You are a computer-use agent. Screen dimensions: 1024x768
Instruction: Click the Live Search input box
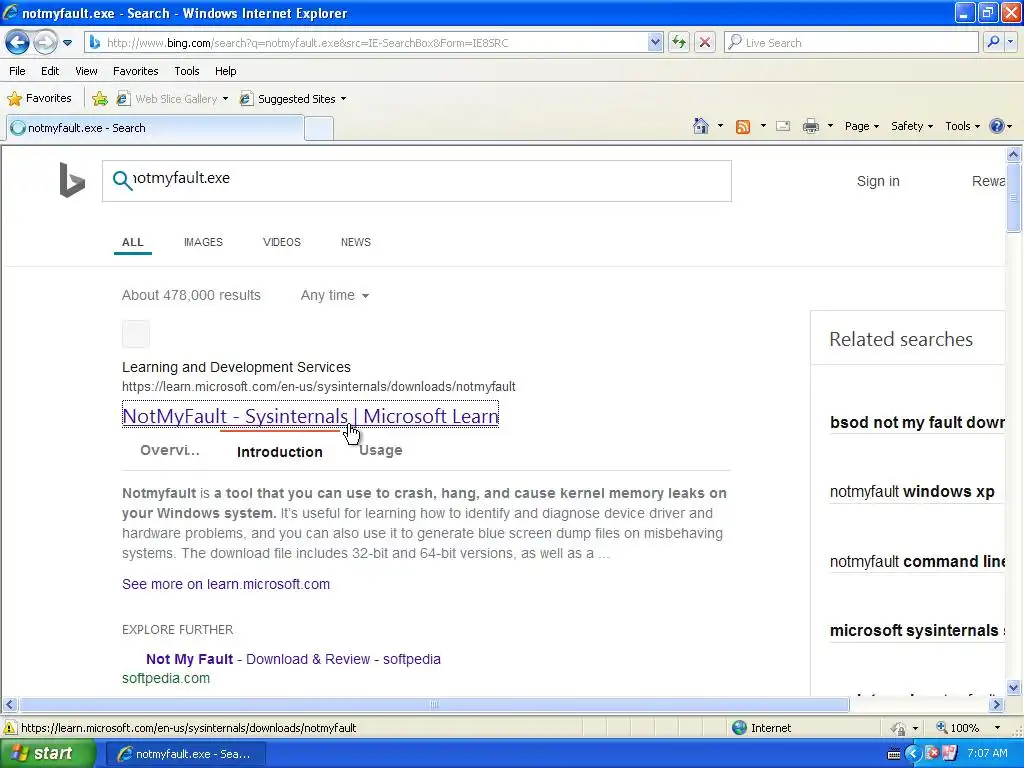point(851,43)
